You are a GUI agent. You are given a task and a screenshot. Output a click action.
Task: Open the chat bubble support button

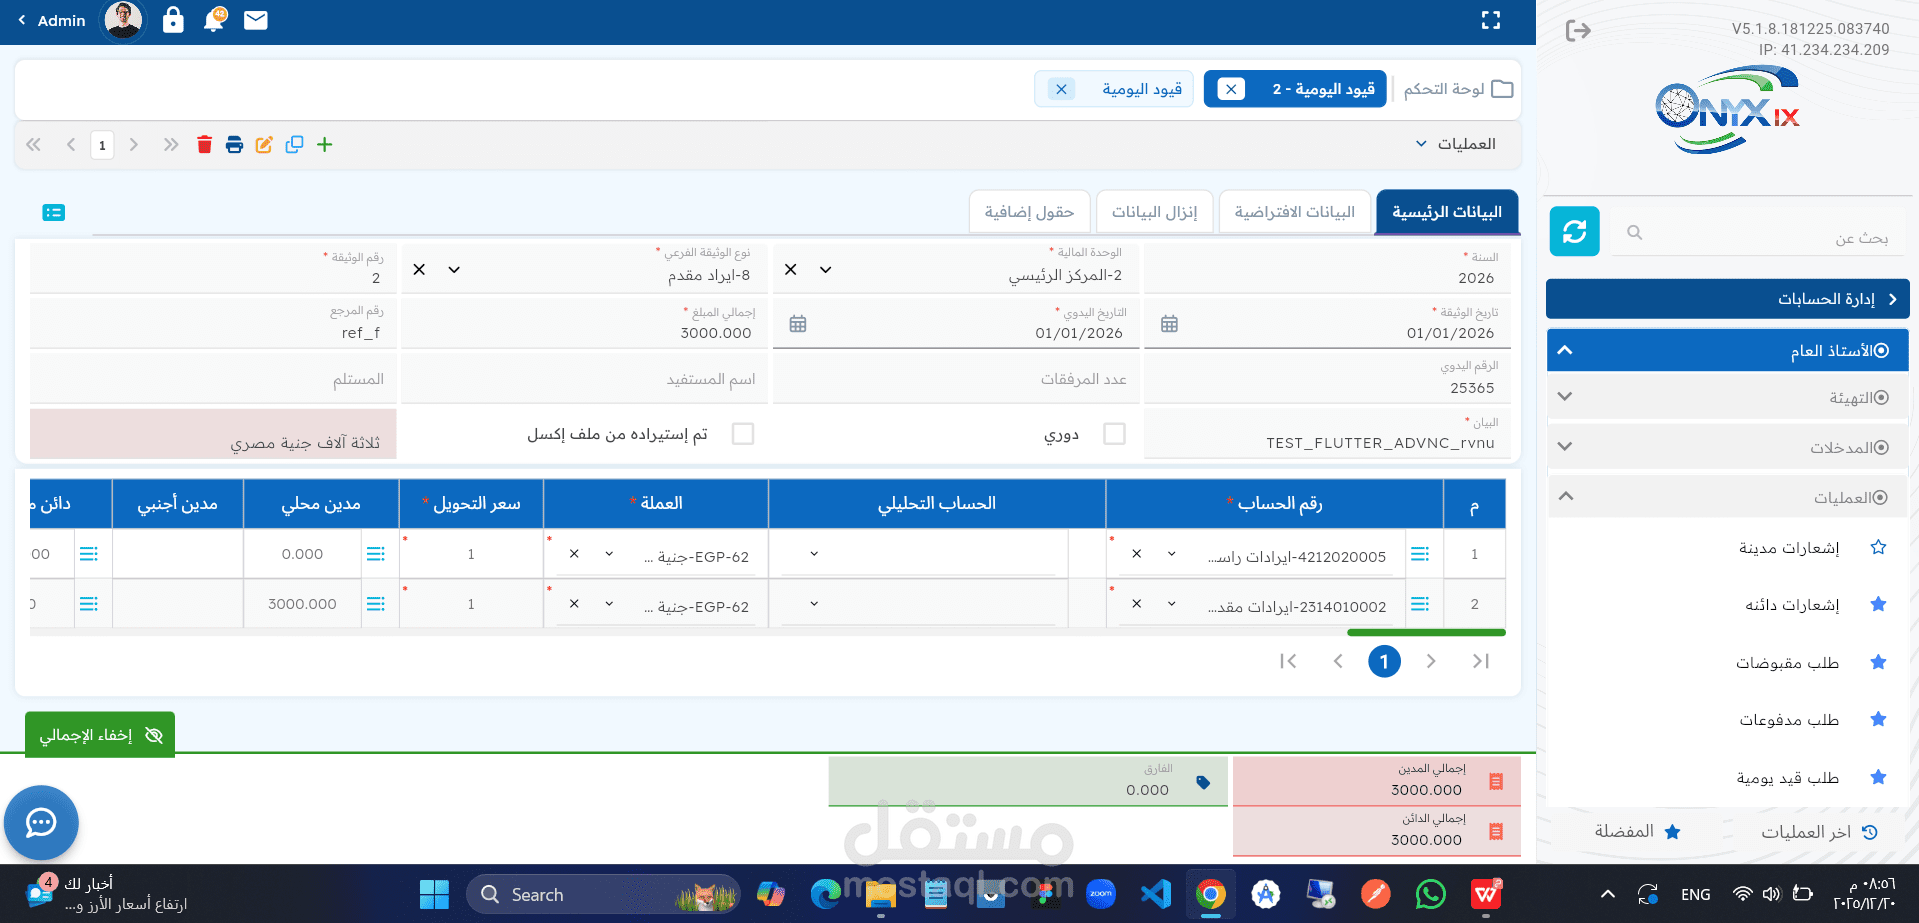(x=41, y=823)
